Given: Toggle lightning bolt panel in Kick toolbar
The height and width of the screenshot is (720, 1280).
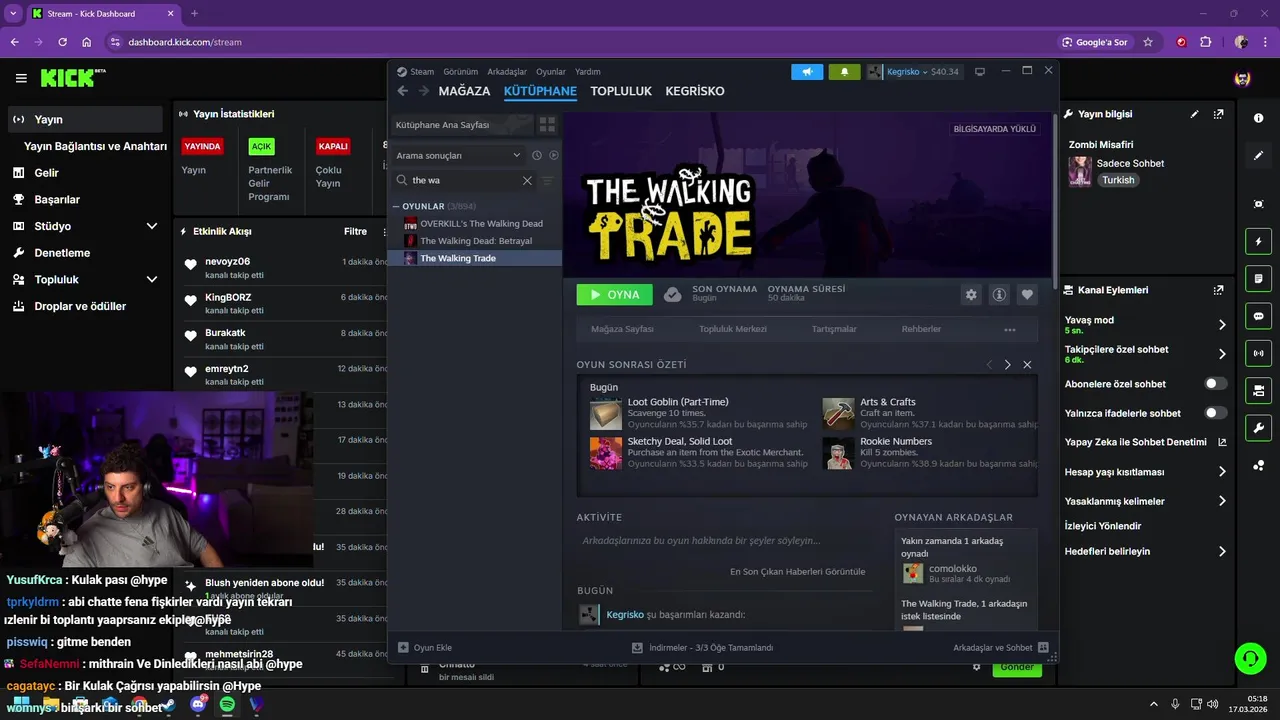Looking at the screenshot, I should 1258,241.
